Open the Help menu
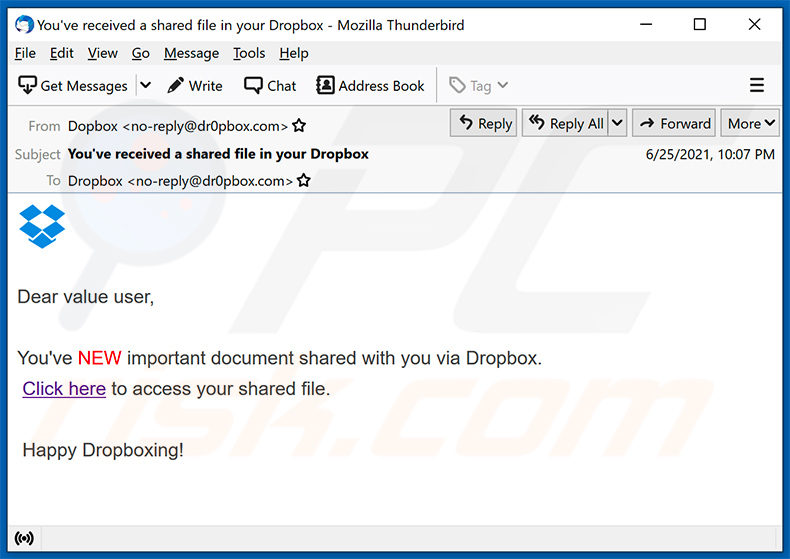This screenshot has height=559, width=790. (294, 53)
